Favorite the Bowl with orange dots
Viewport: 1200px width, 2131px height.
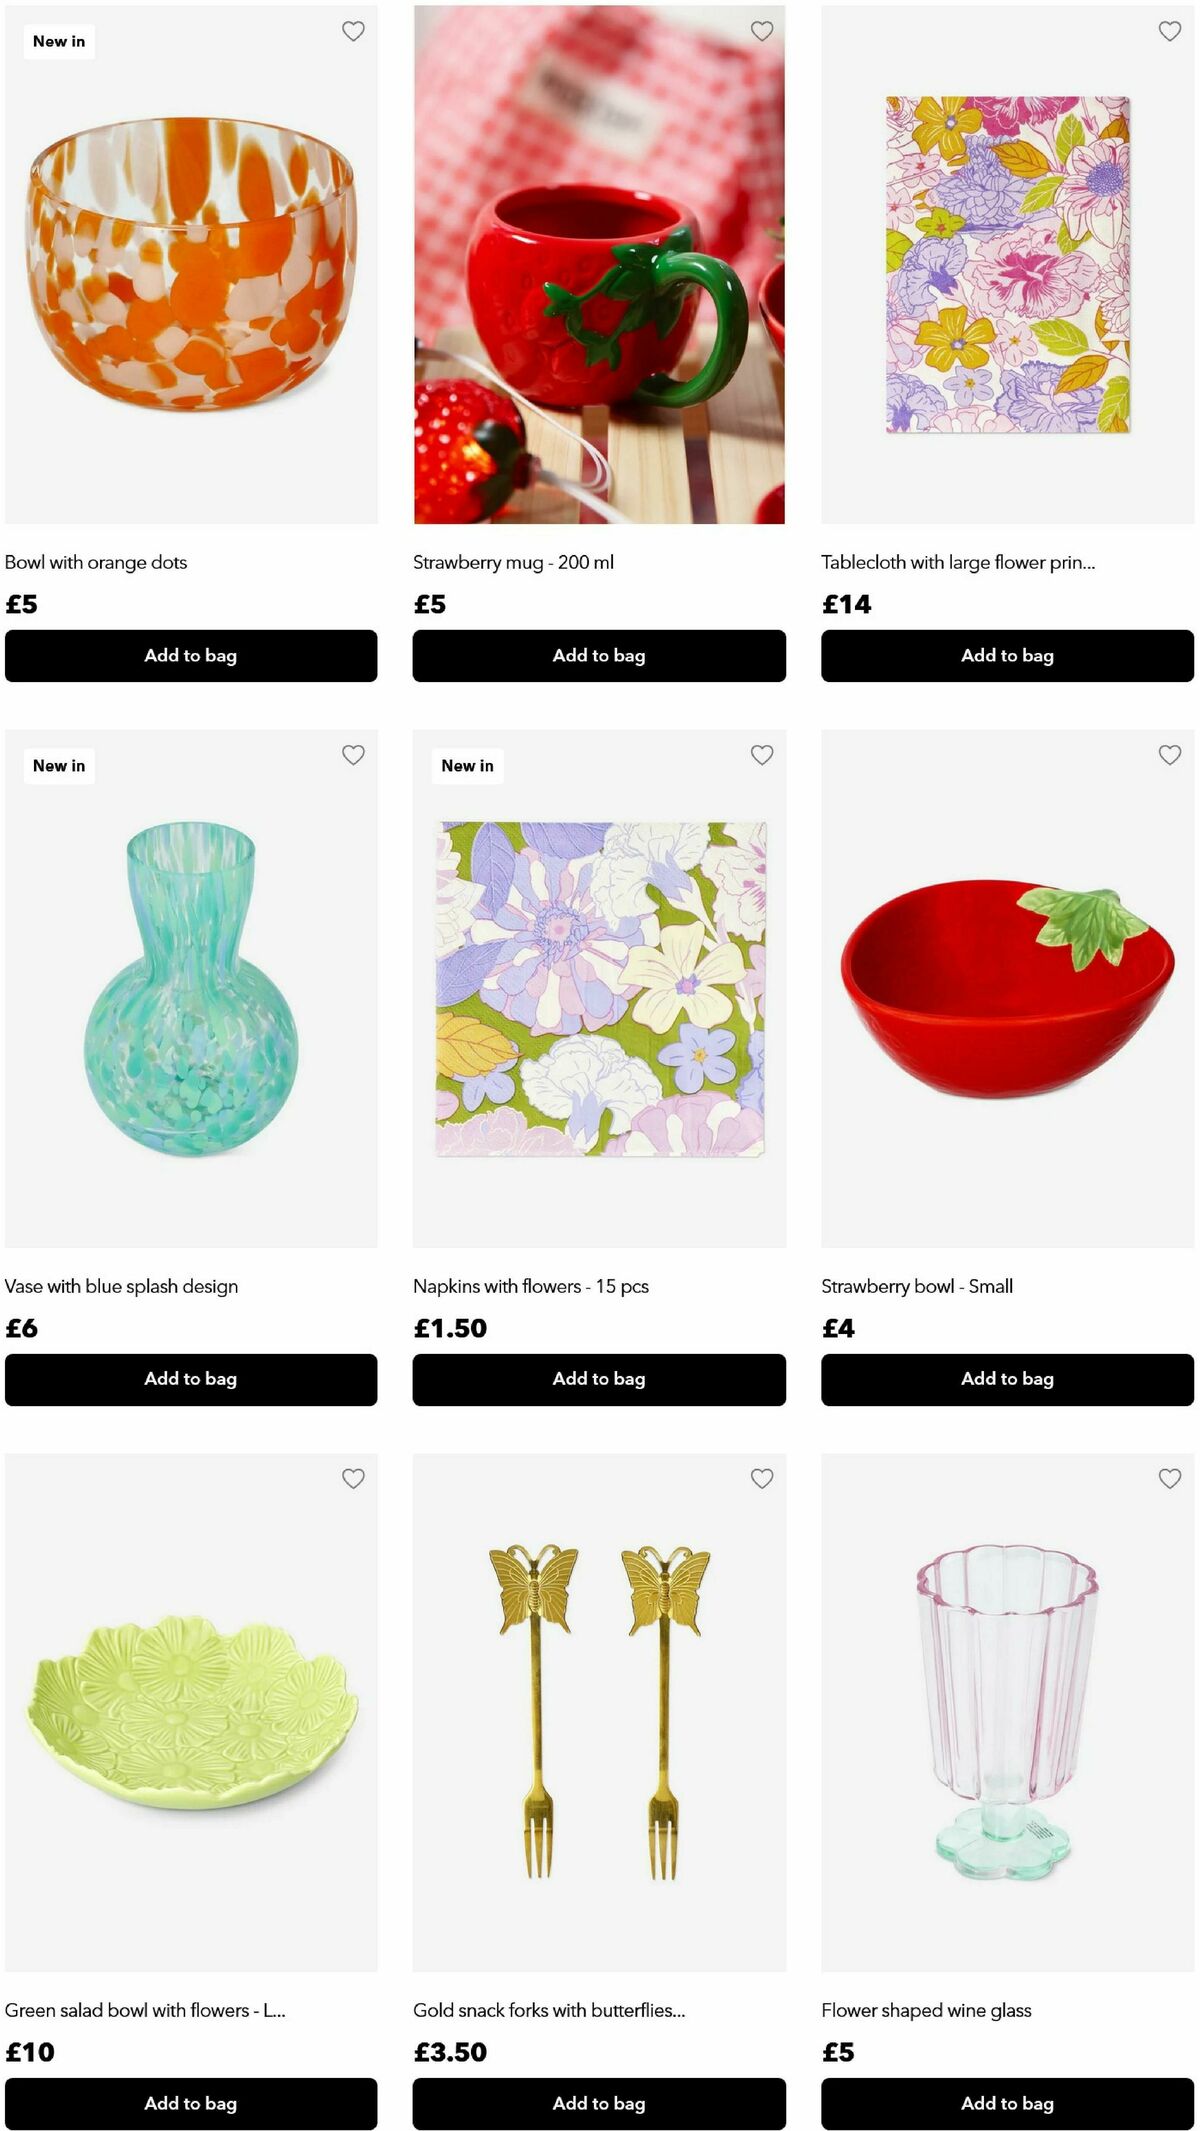click(x=353, y=31)
